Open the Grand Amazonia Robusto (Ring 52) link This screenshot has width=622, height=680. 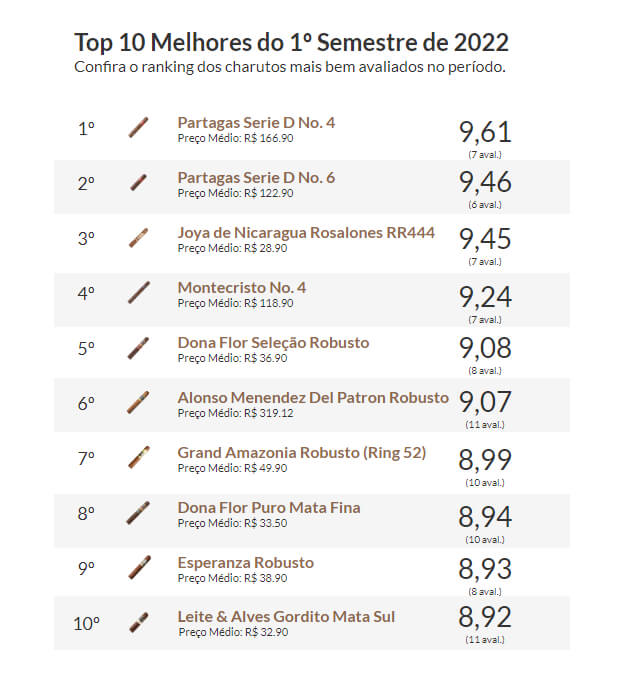301,453
